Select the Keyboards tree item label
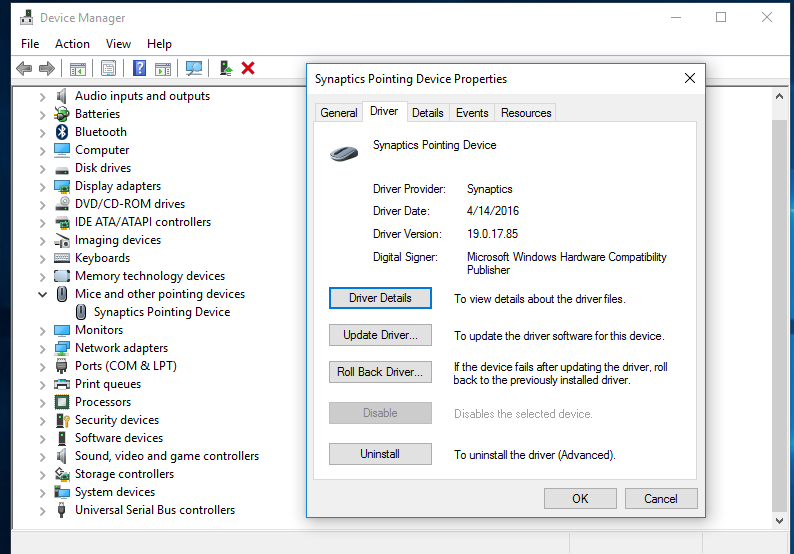This screenshot has width=794, height=554. pos(102,258)
